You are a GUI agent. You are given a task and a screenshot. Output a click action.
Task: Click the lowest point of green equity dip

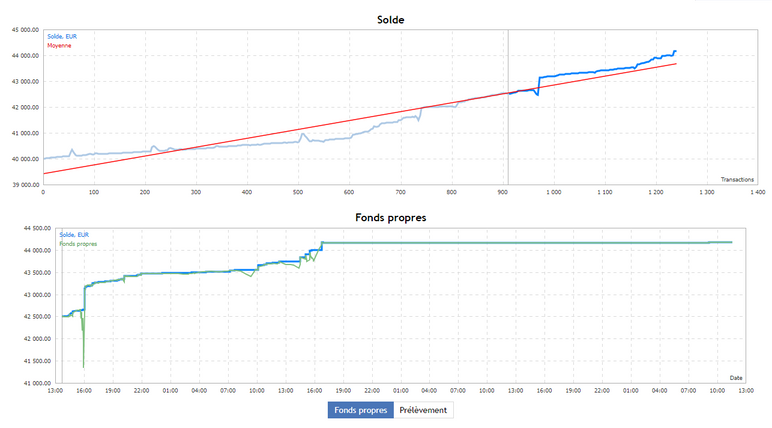83,367
